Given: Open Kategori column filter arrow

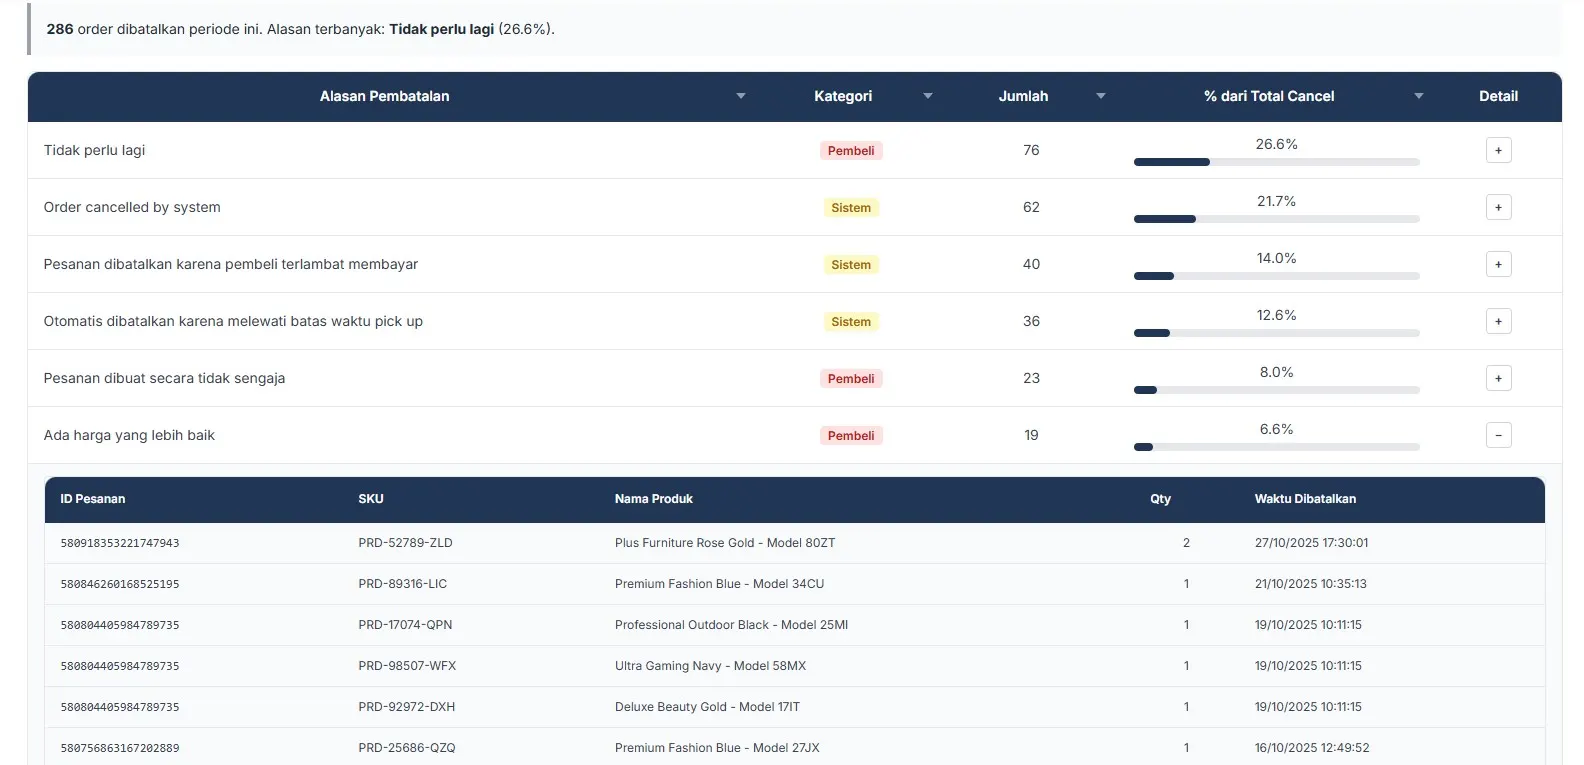Looking at the screenshot, I should coord(928,96).
